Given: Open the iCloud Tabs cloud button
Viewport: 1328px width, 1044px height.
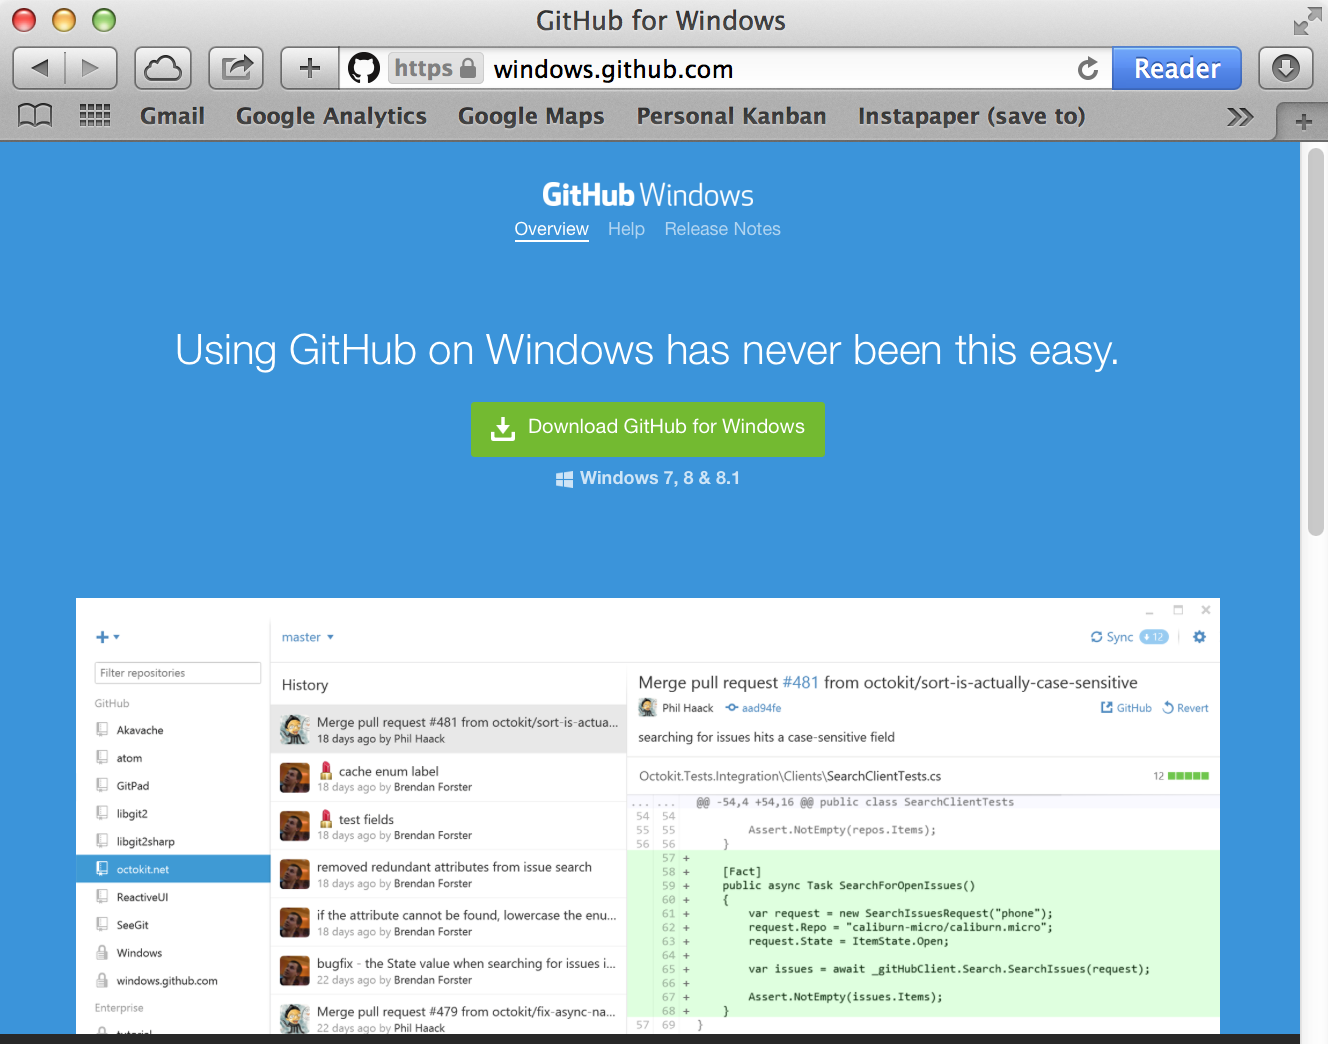Looking at the screenshot, I should click(x=163, y=68).
